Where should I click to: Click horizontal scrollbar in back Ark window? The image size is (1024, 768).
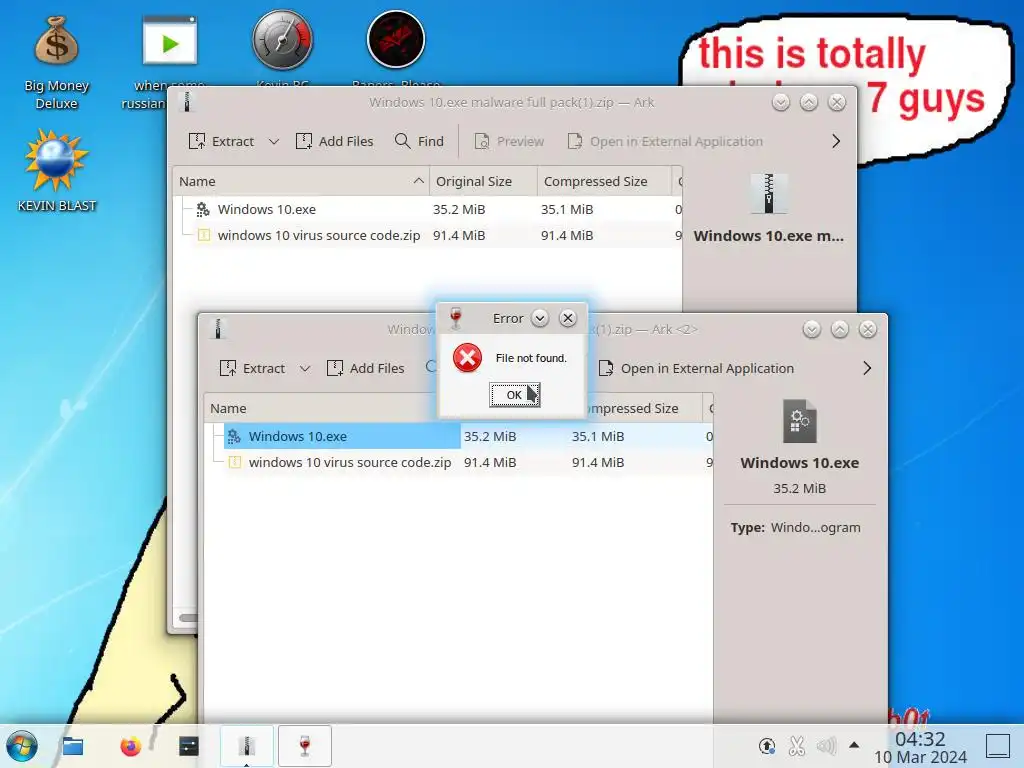[x=187, y=618]
